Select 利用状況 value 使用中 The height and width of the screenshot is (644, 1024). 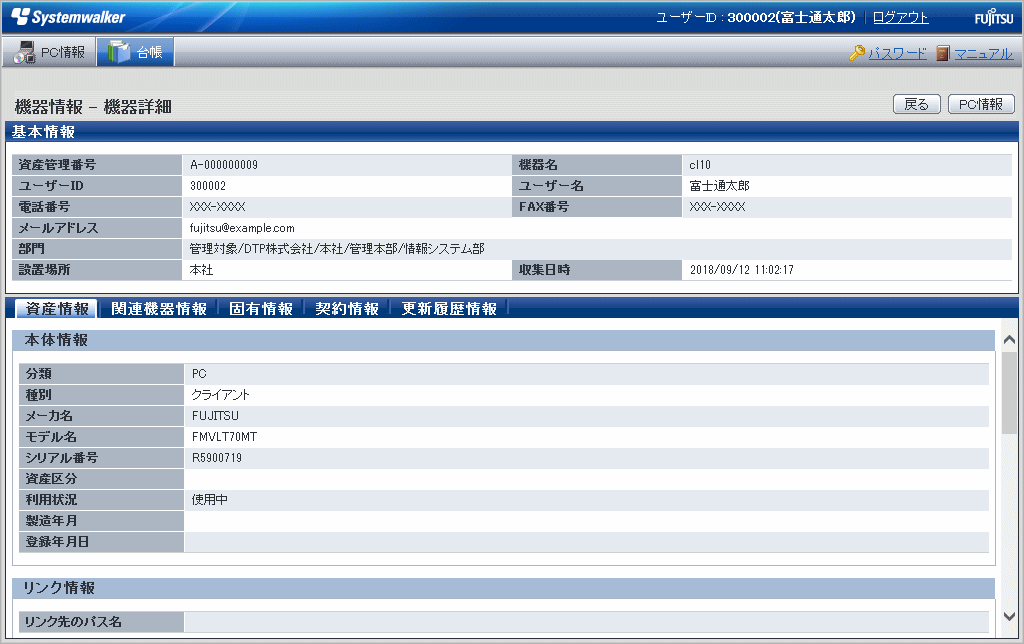pos(210,500)
